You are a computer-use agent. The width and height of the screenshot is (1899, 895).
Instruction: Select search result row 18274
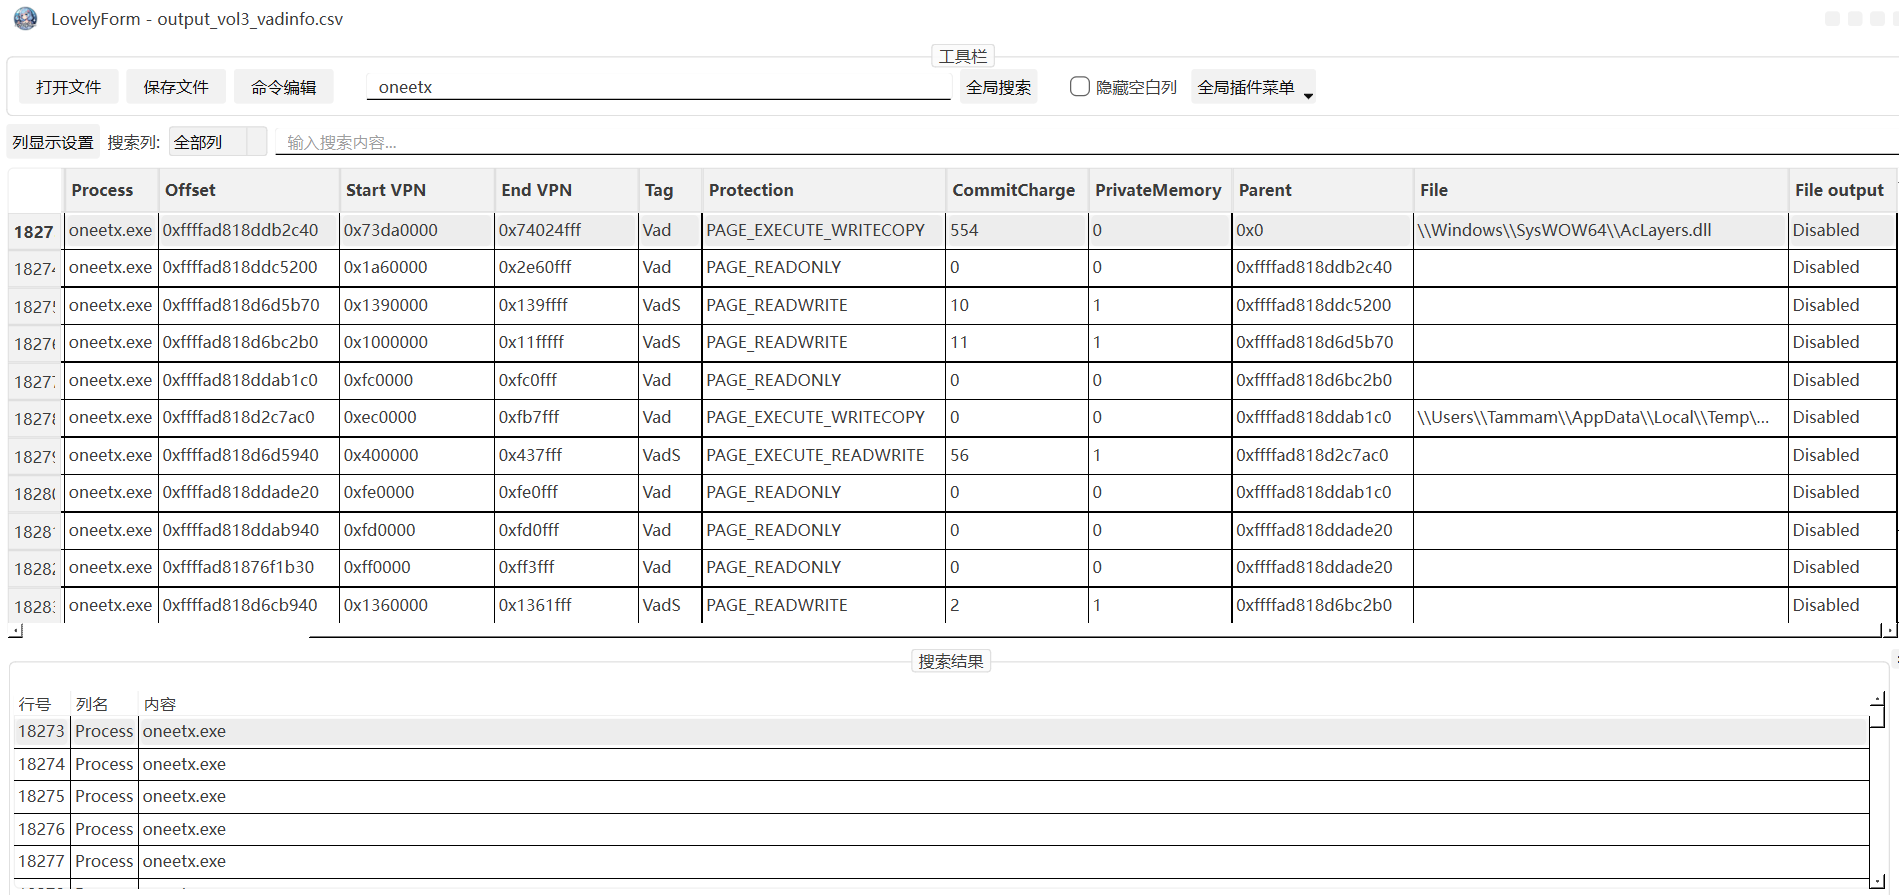coord(941,764)
